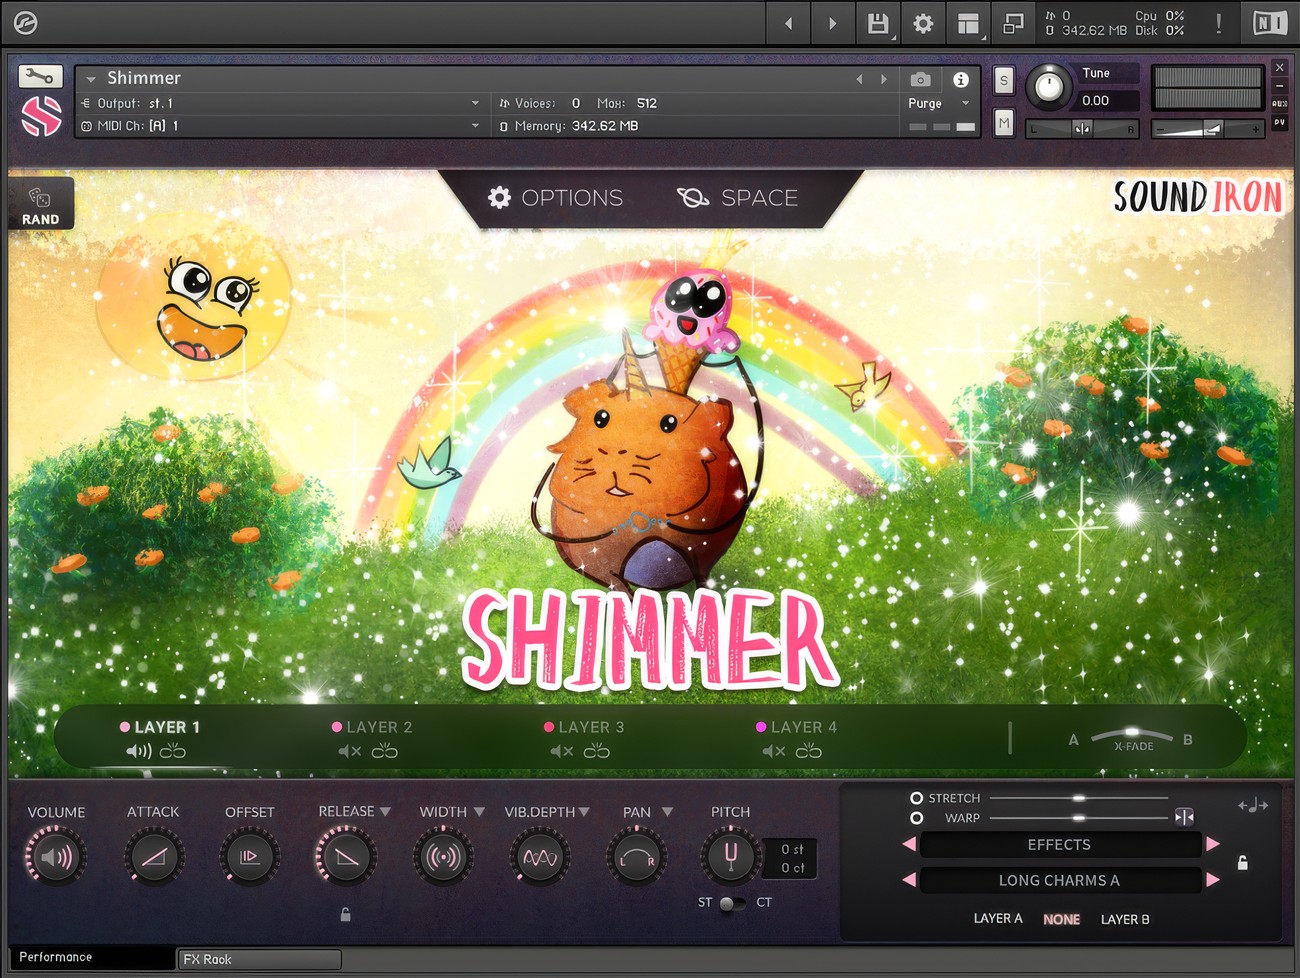
Task: Click the PAN knob
Action: pyautogui.click(x=636, y=857)
